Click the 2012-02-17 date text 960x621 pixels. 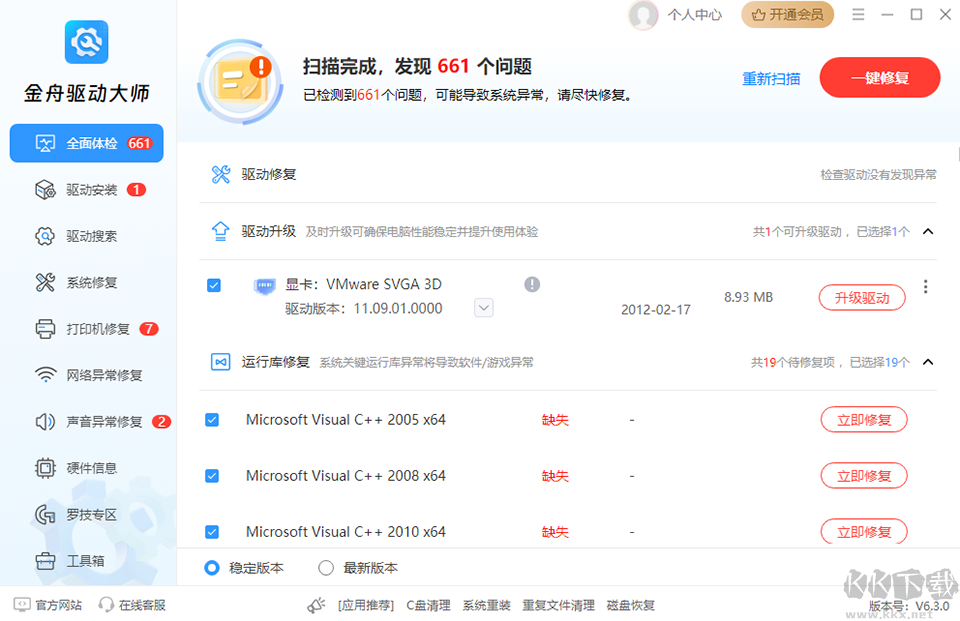(656, 310)
